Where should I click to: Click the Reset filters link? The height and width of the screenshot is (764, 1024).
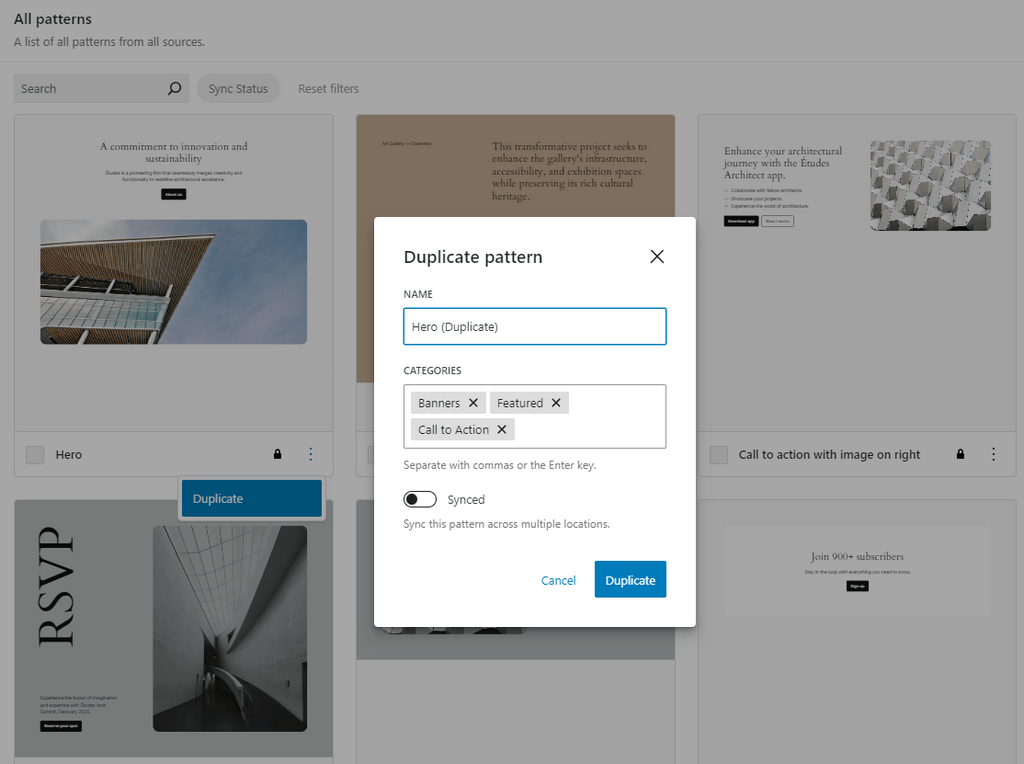[x=328, y=88]
